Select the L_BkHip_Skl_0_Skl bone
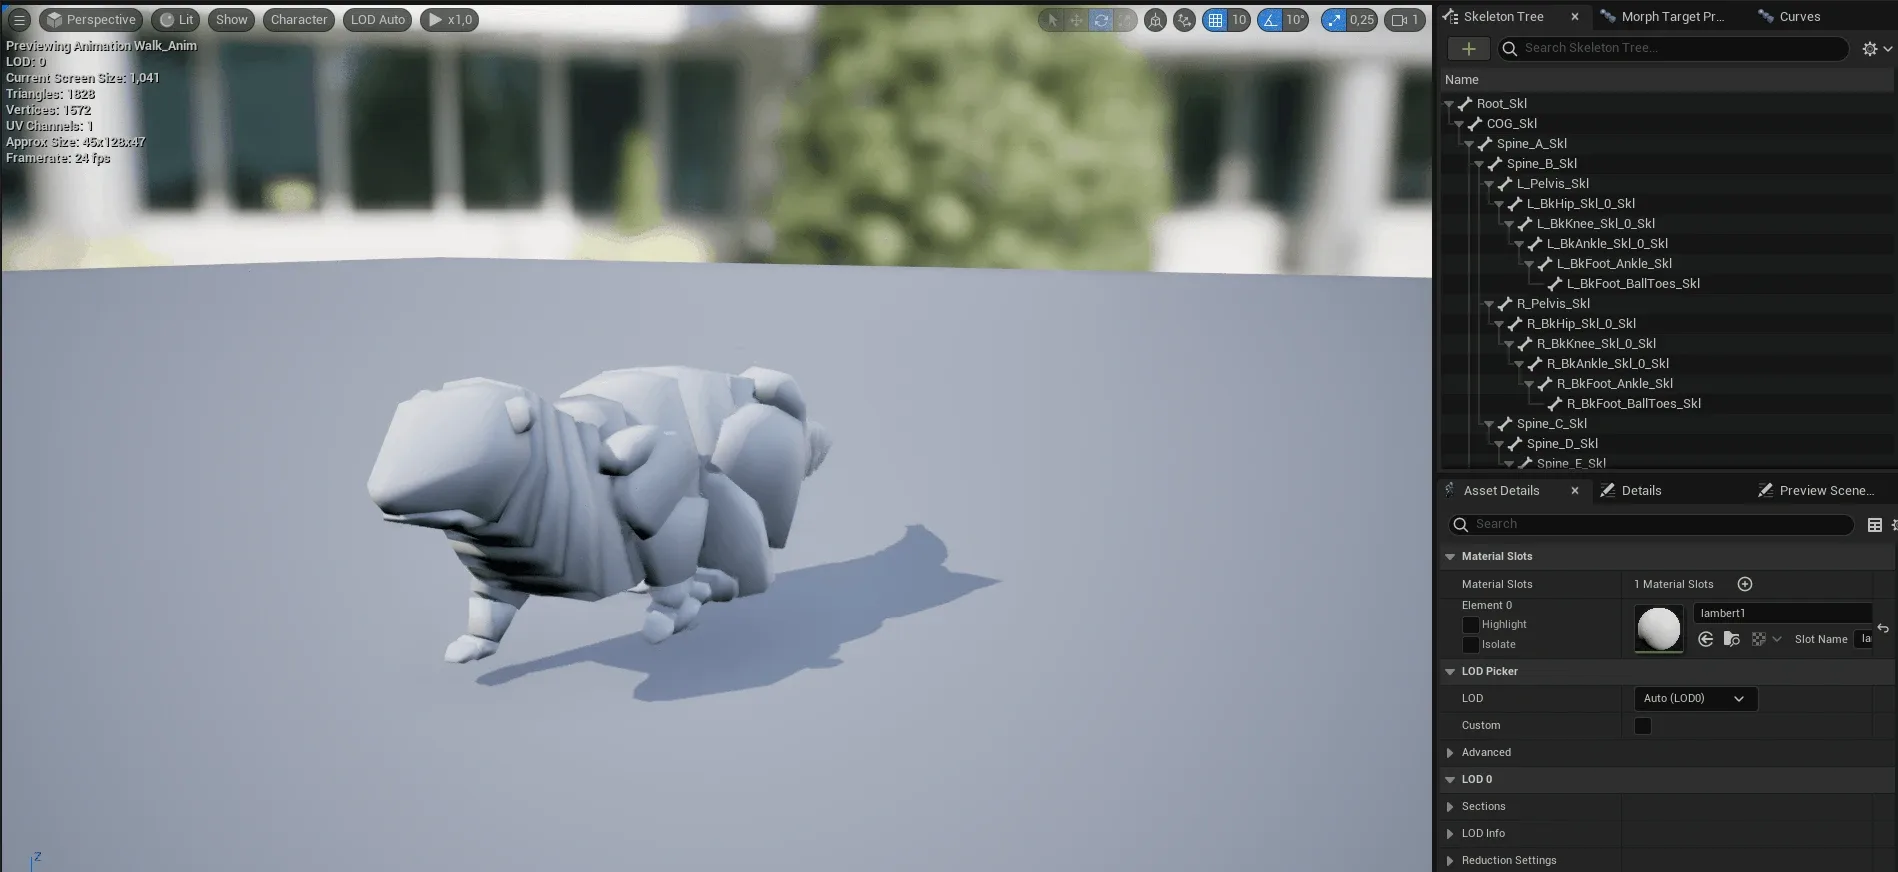1898x872 pixels. pos(1581,204)
